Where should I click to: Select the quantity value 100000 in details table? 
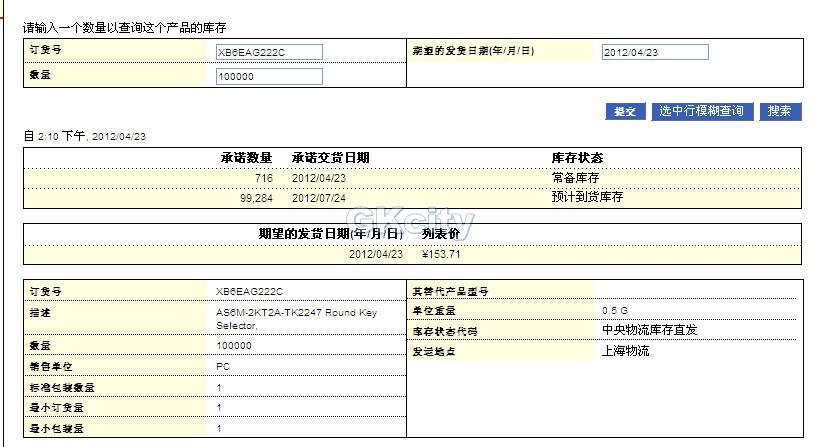(x=234, y=345)
